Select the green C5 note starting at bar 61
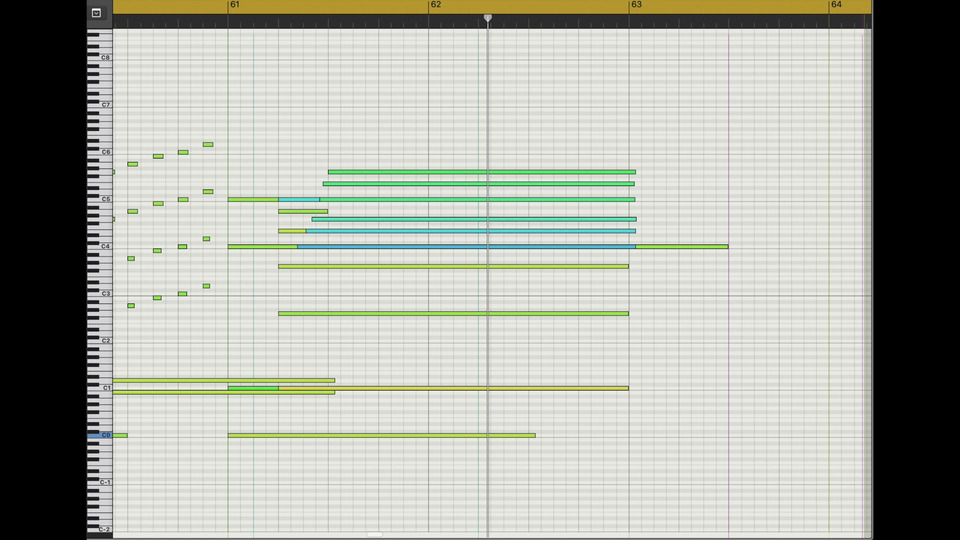This screenshot has height=540, width=960. click(x=253, y=200)
